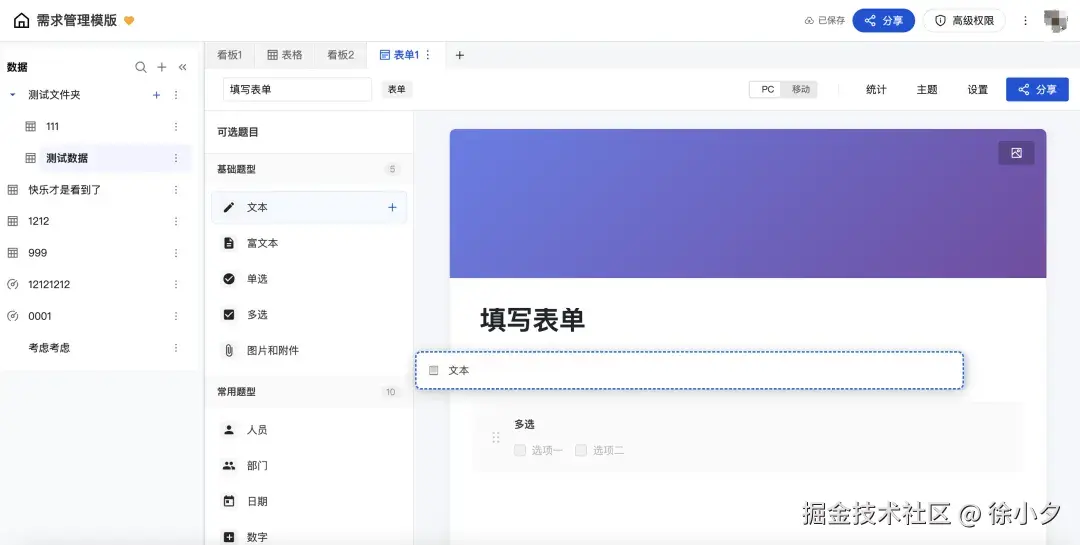Switch to the 表格 tab
The width and height of the screenshot is (1080, 545).
coord(284,55)
